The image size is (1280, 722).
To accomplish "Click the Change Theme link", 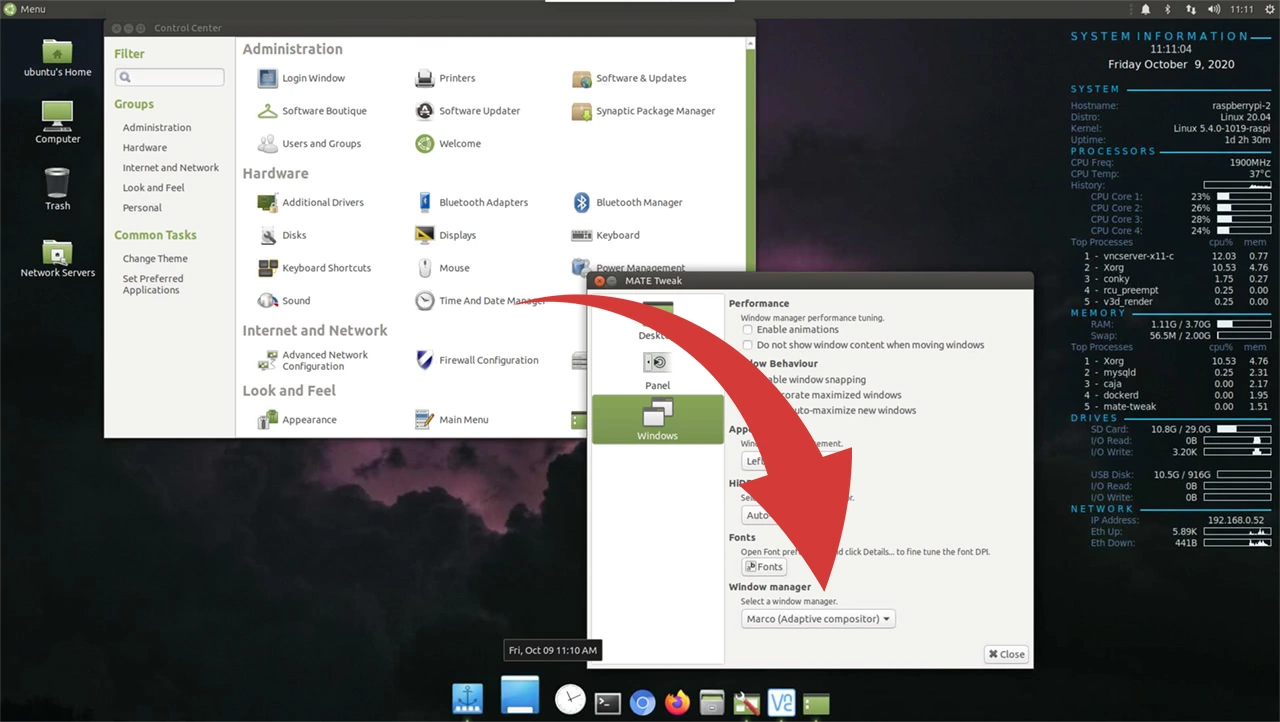I will point(155,259).
